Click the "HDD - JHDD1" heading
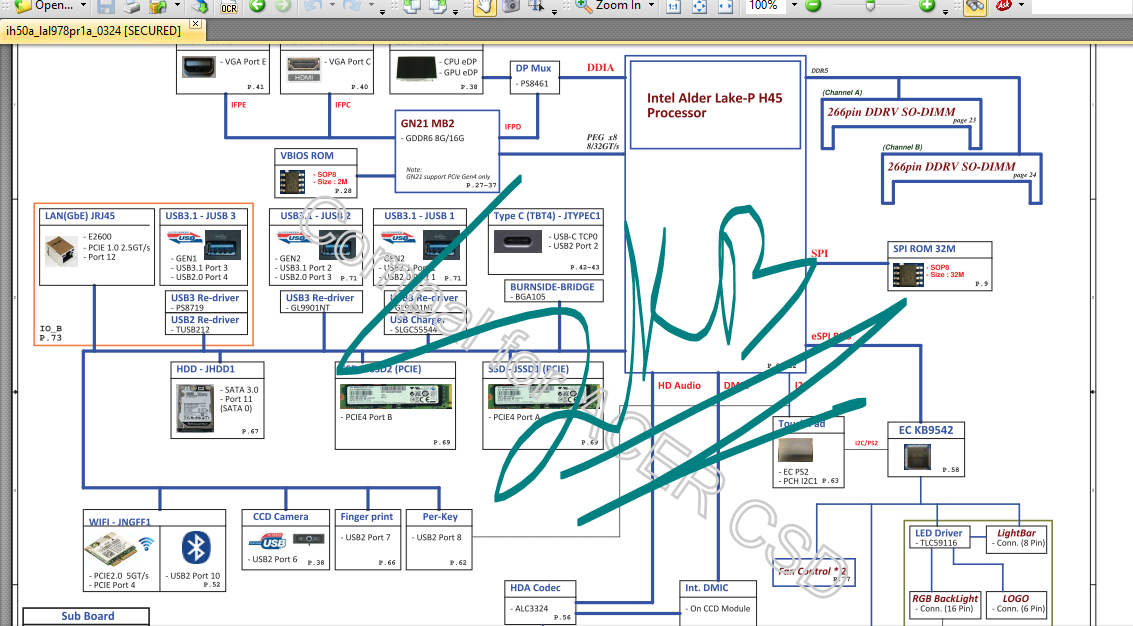Screen dimensions: 1133x626 click(x=205, y=369)
